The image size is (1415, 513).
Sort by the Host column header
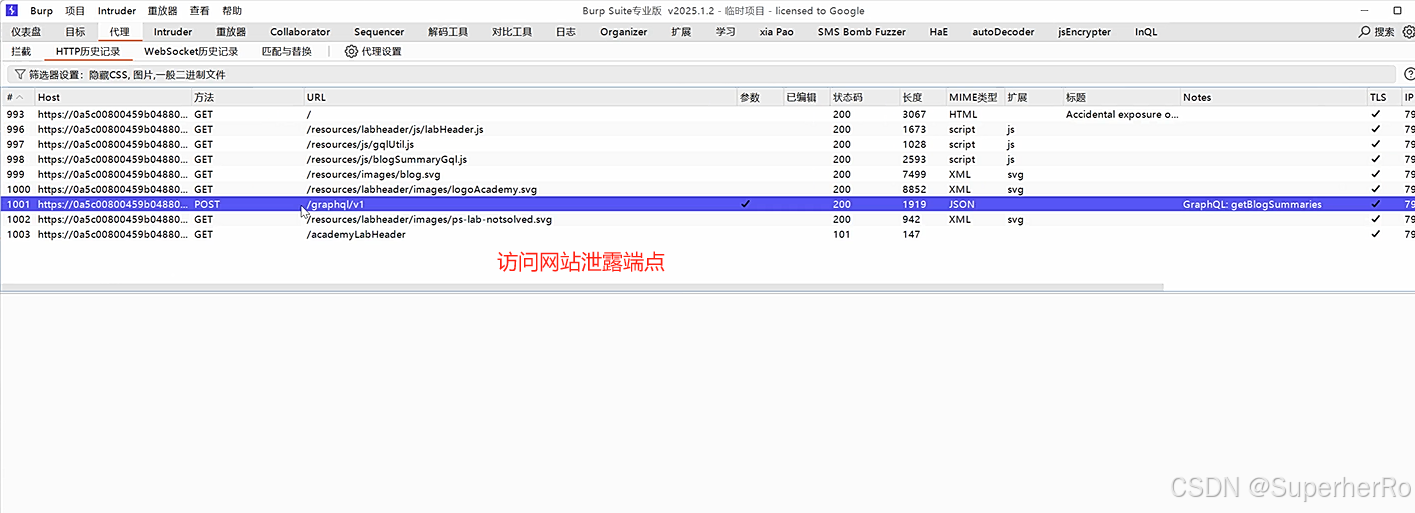click(x=113, y=97)
